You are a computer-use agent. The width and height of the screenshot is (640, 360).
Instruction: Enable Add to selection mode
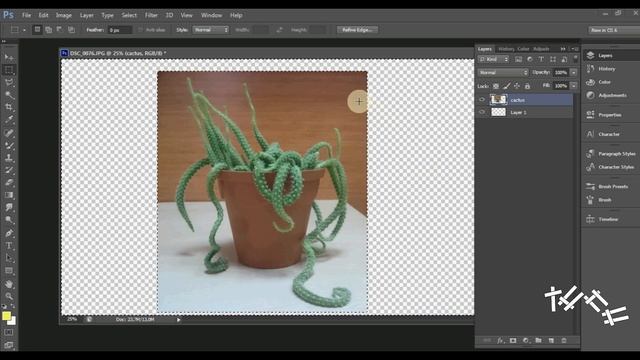[x=49, y=30]
